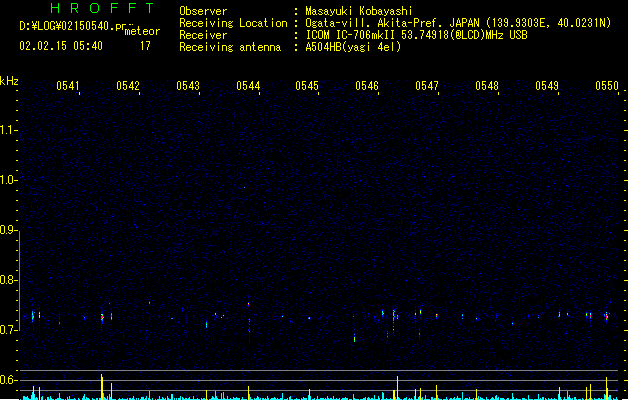The image size is (629, 400).
Task: Click the Ogata-vill. Akita-Pref. JAPAN location text
Action: coord(458,23)
